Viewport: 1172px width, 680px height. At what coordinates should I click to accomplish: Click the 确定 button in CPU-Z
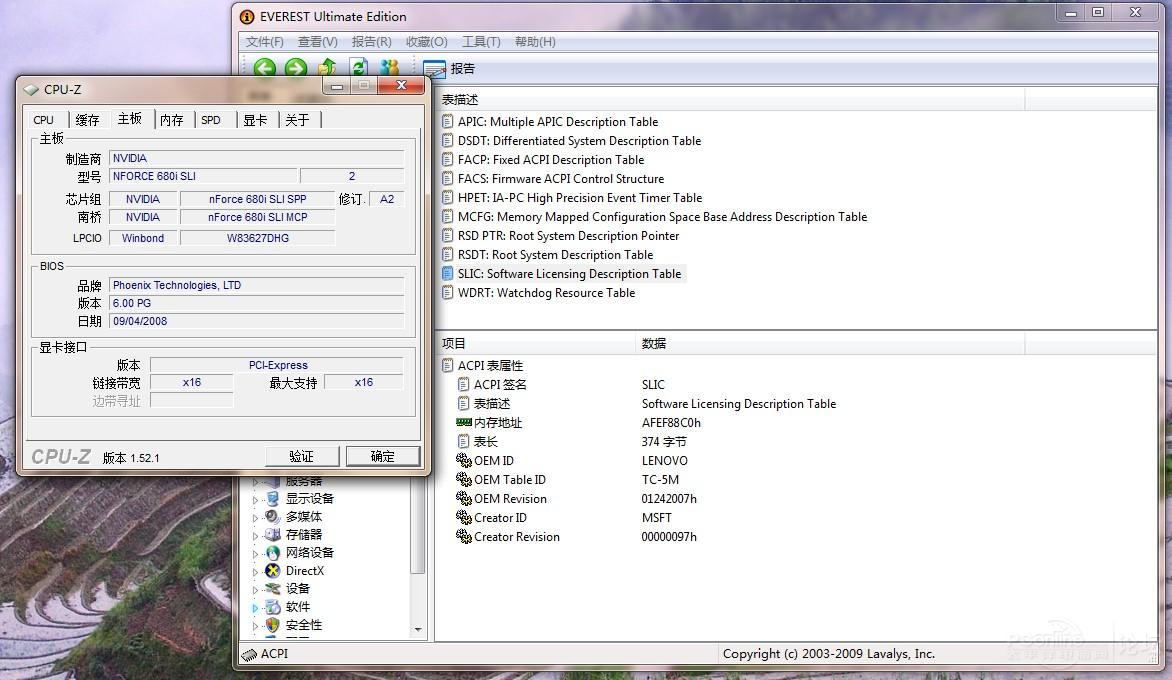(383, 457)
